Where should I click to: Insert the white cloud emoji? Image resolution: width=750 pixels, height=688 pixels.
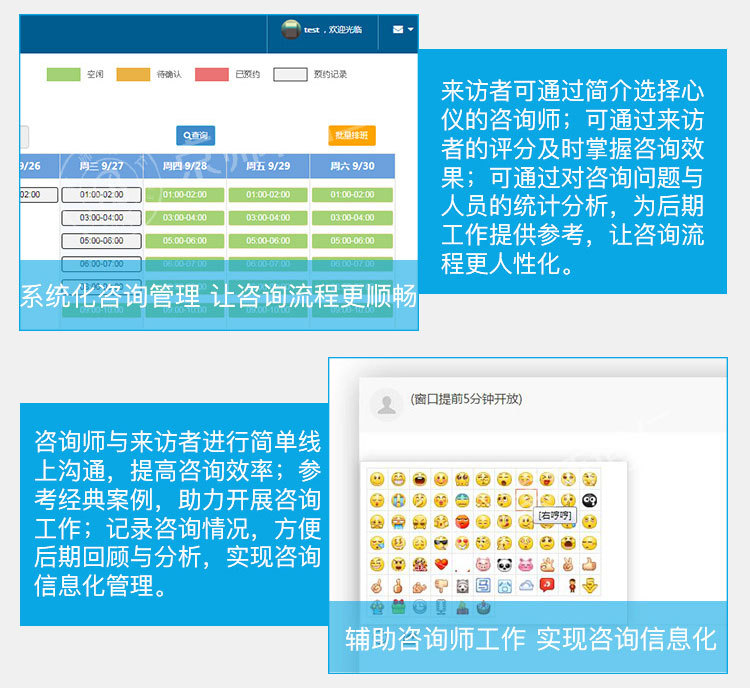coord(526,586)
